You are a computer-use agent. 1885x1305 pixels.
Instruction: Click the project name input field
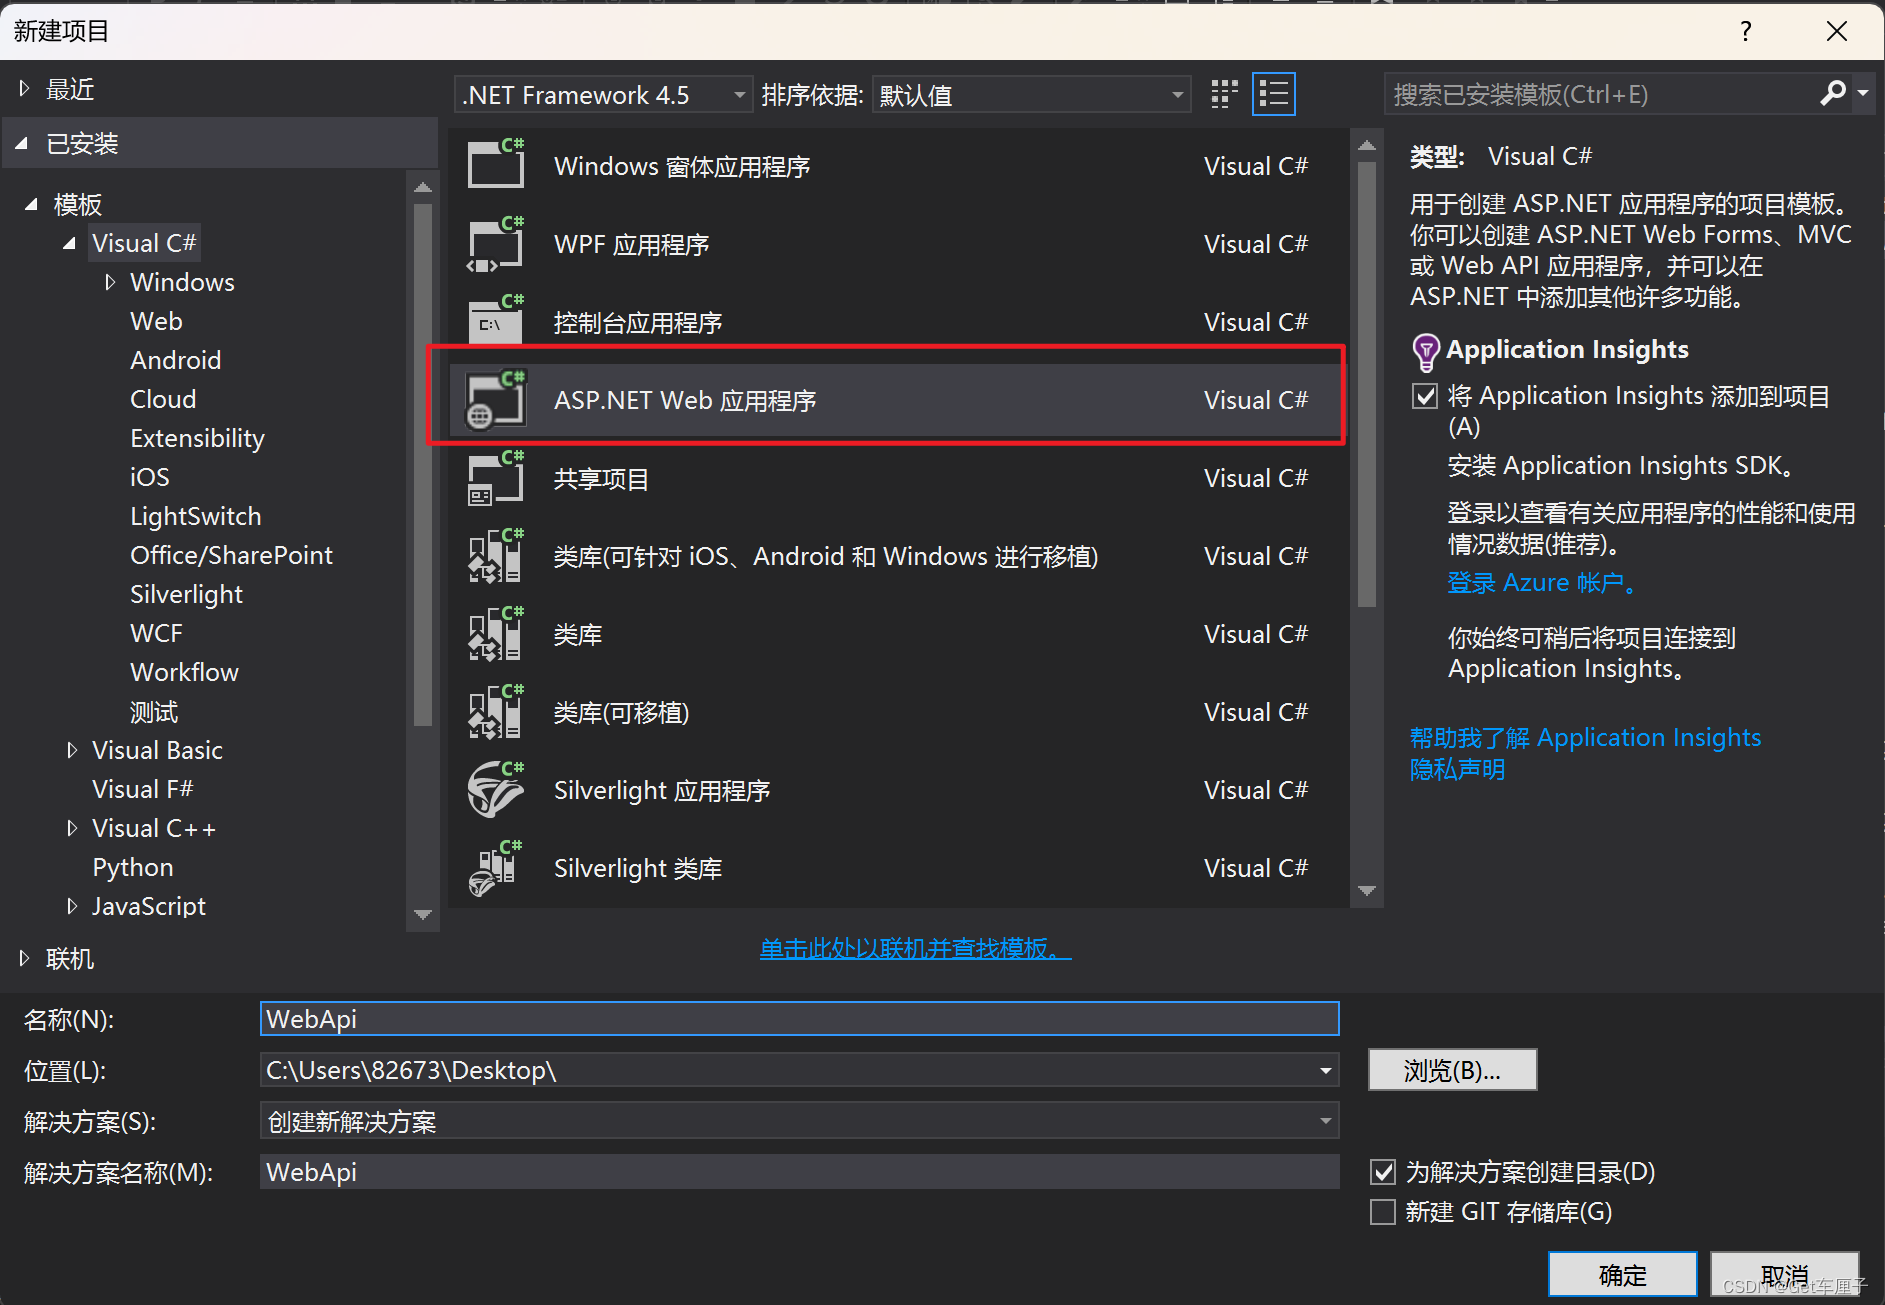[799, 1019]
